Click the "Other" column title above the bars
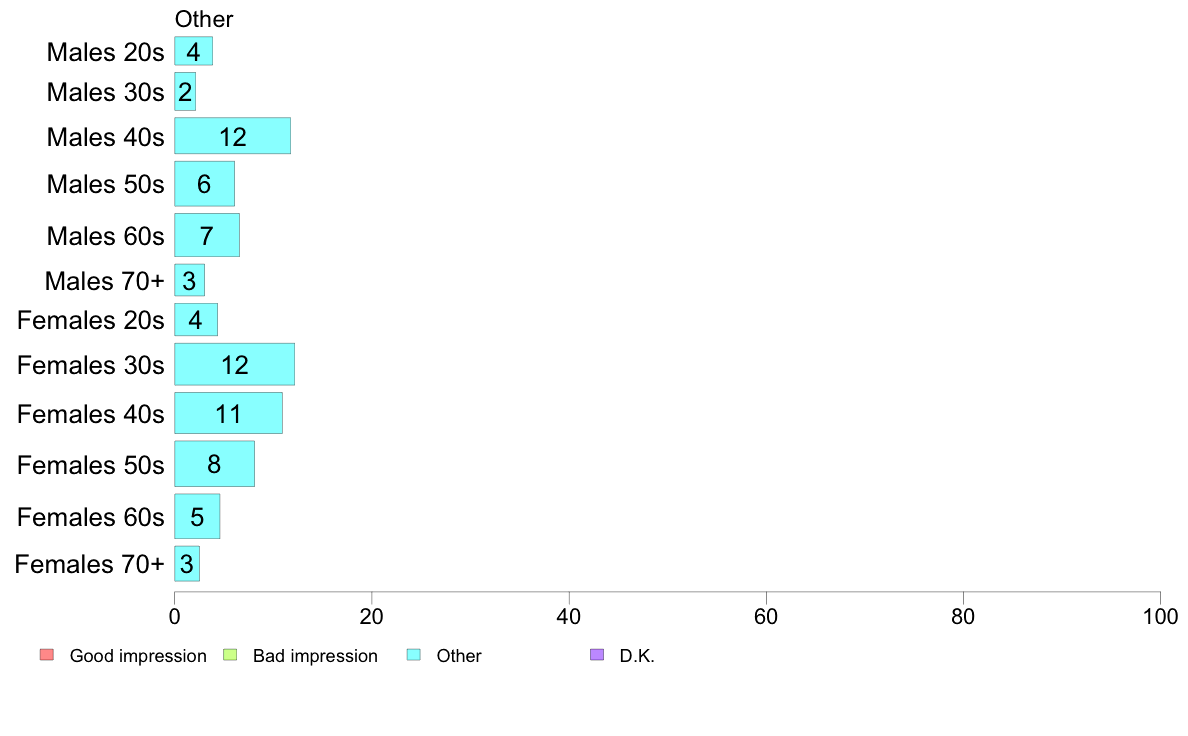The width and height of the screenshot is (1188, 736). (204, 19)
